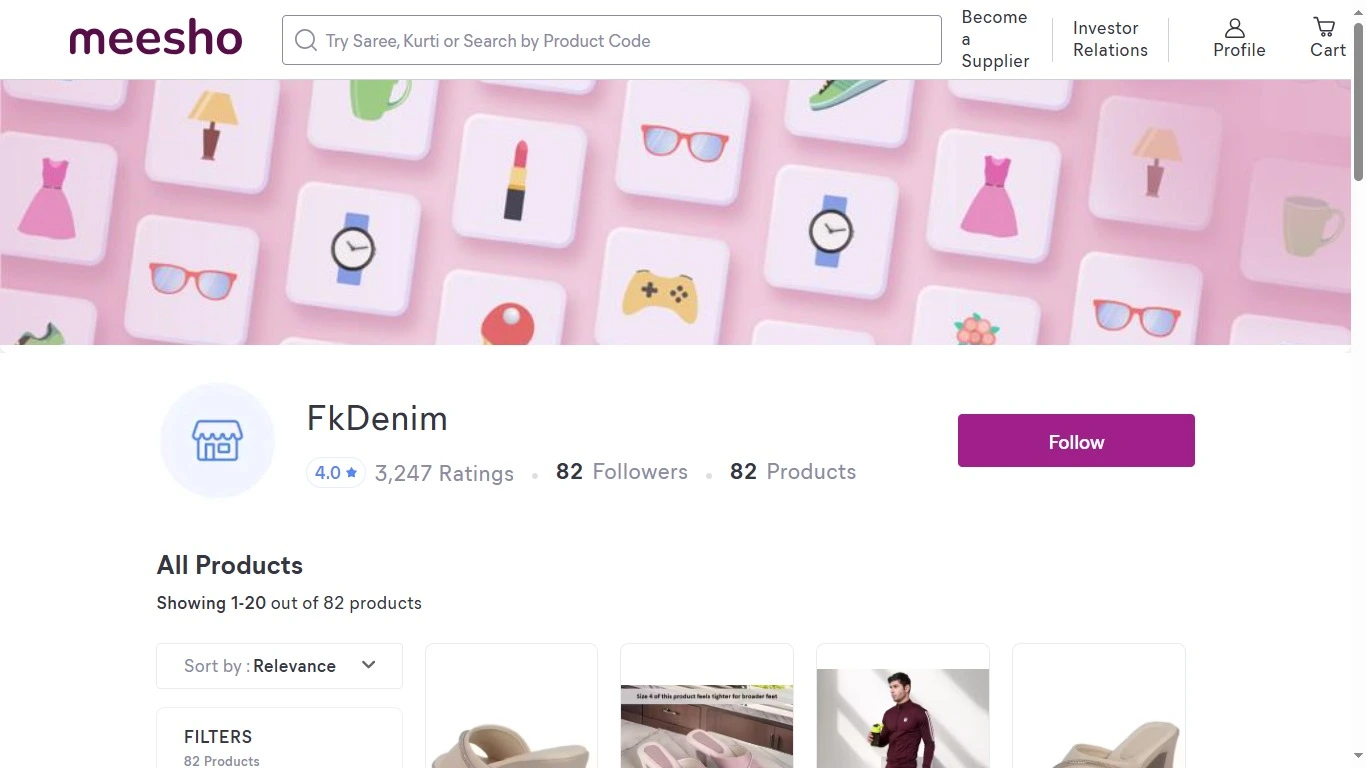Open the Profile icon menu

[1238, 39]
